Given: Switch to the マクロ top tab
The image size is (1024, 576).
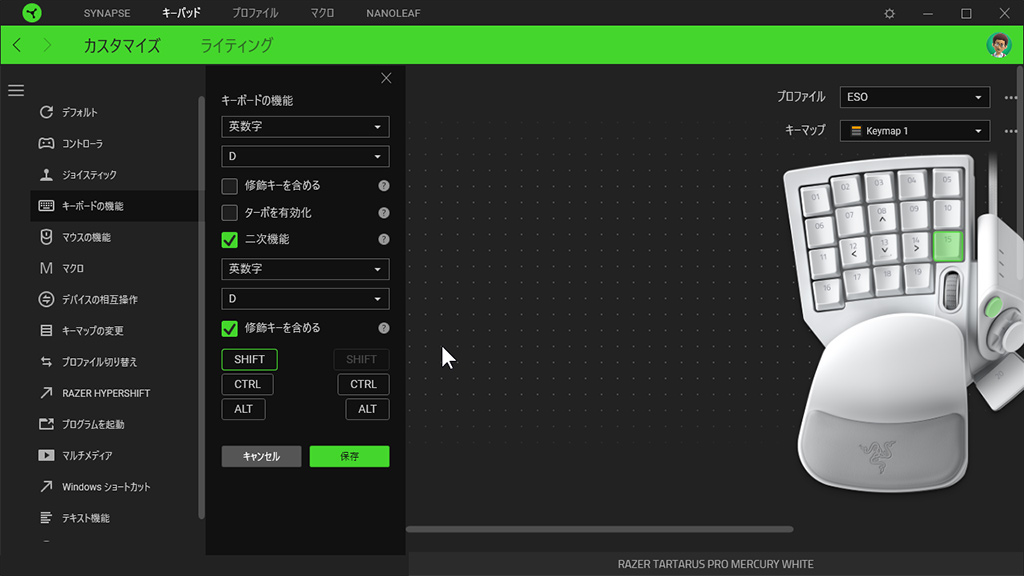Looking at the screenshot, I should point(322,13).
